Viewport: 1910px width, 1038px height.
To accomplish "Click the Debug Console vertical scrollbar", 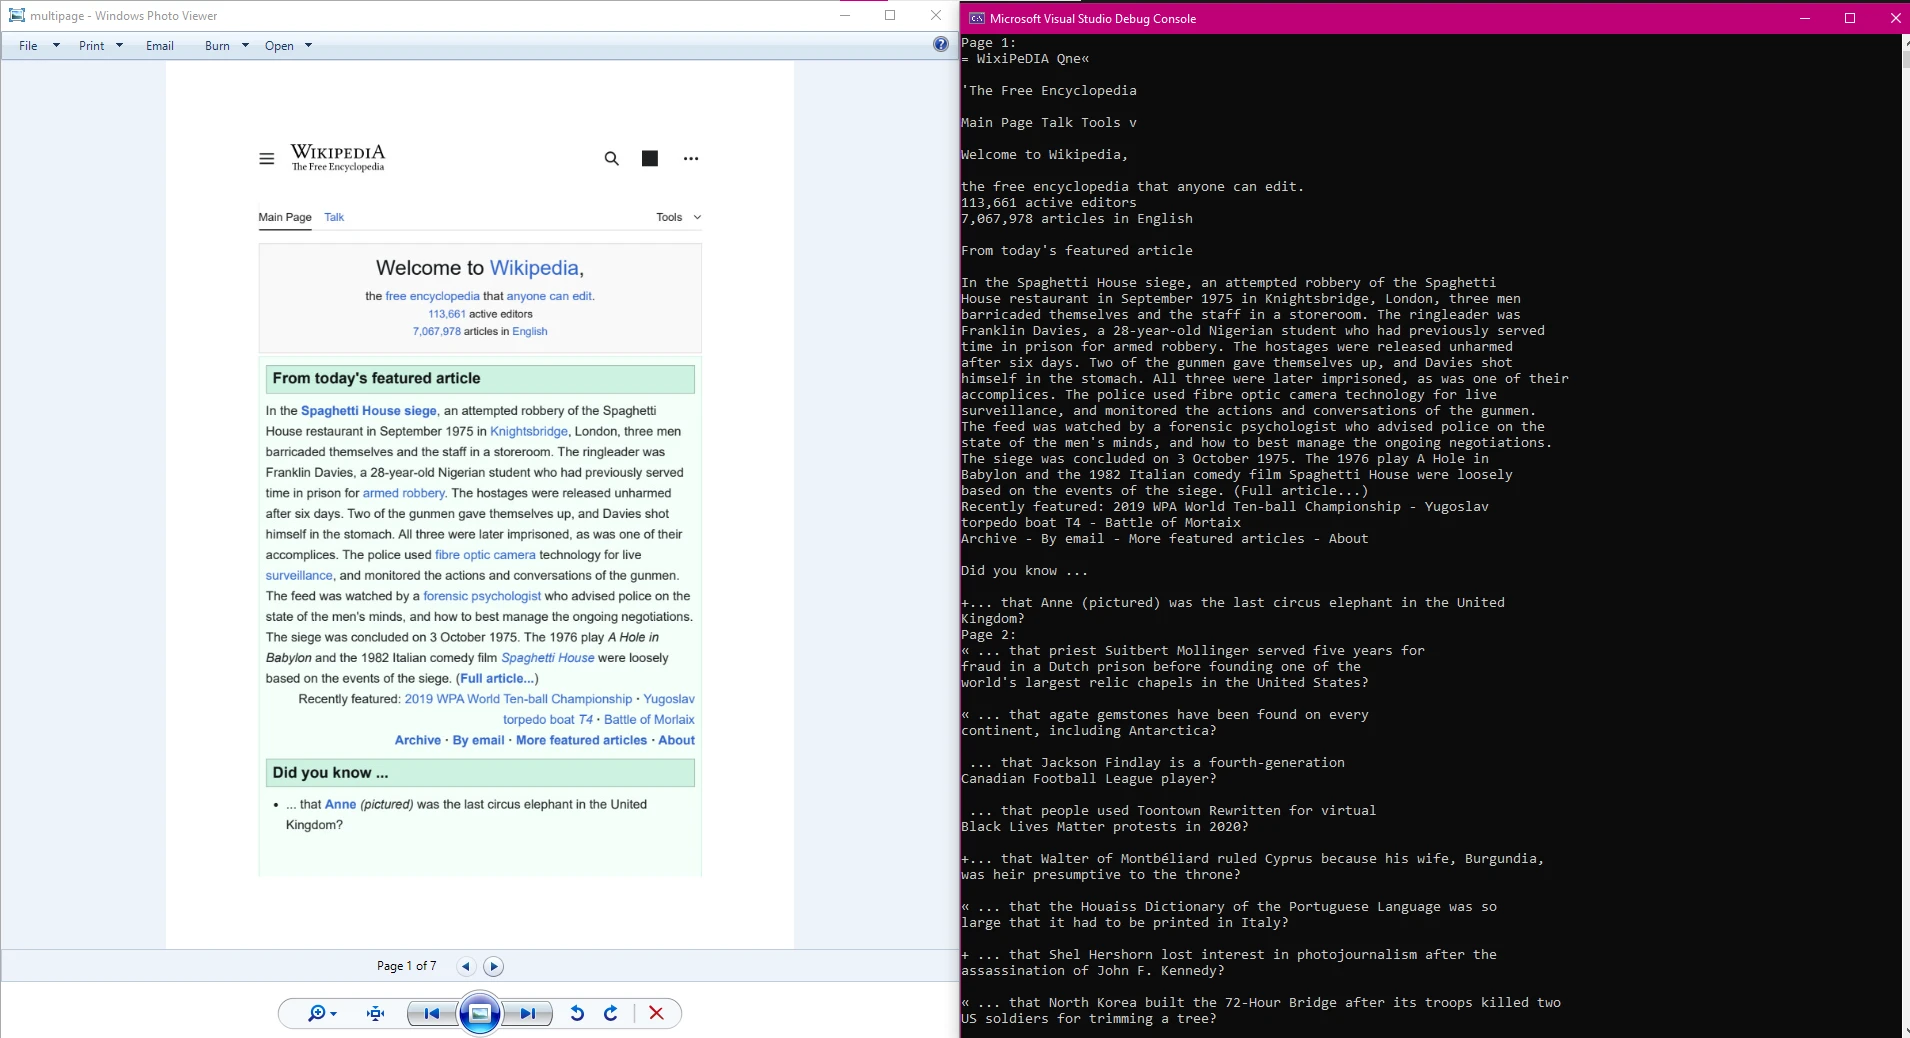I will coord(1904,500).
